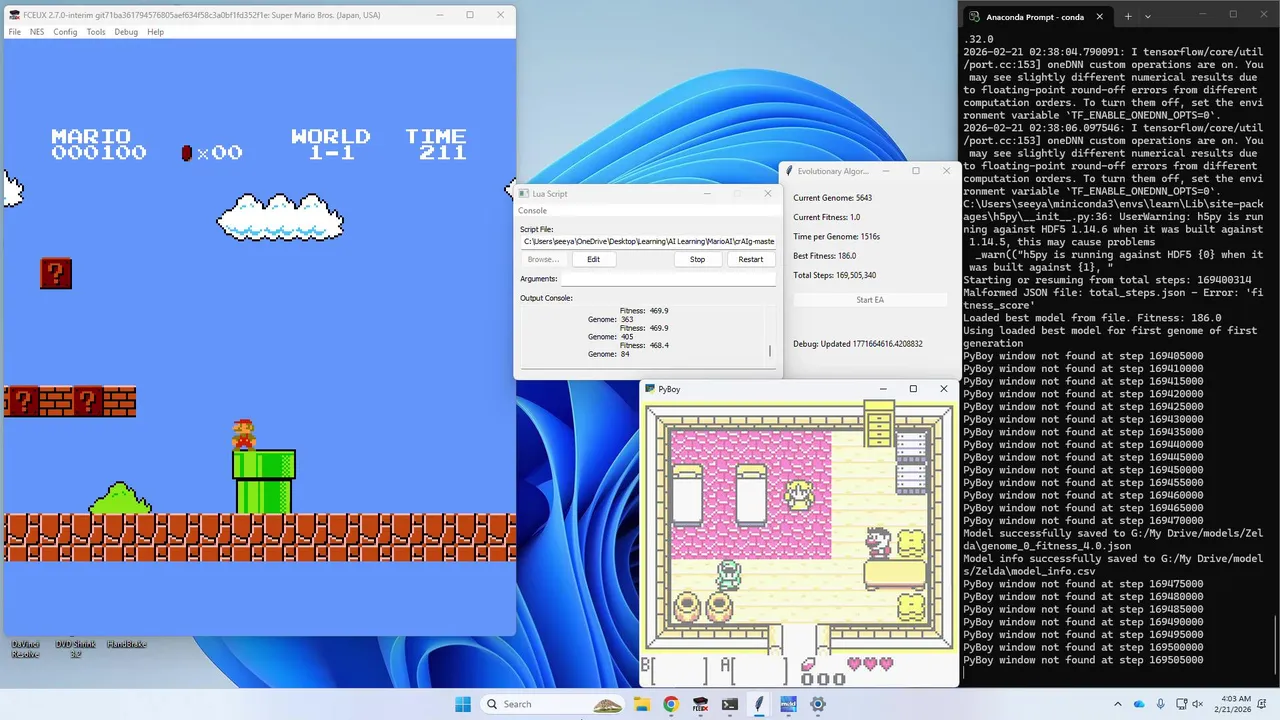Screen dimensions: 1280x720
Task: Open a new terminal tab
Action: [1128, 17]
